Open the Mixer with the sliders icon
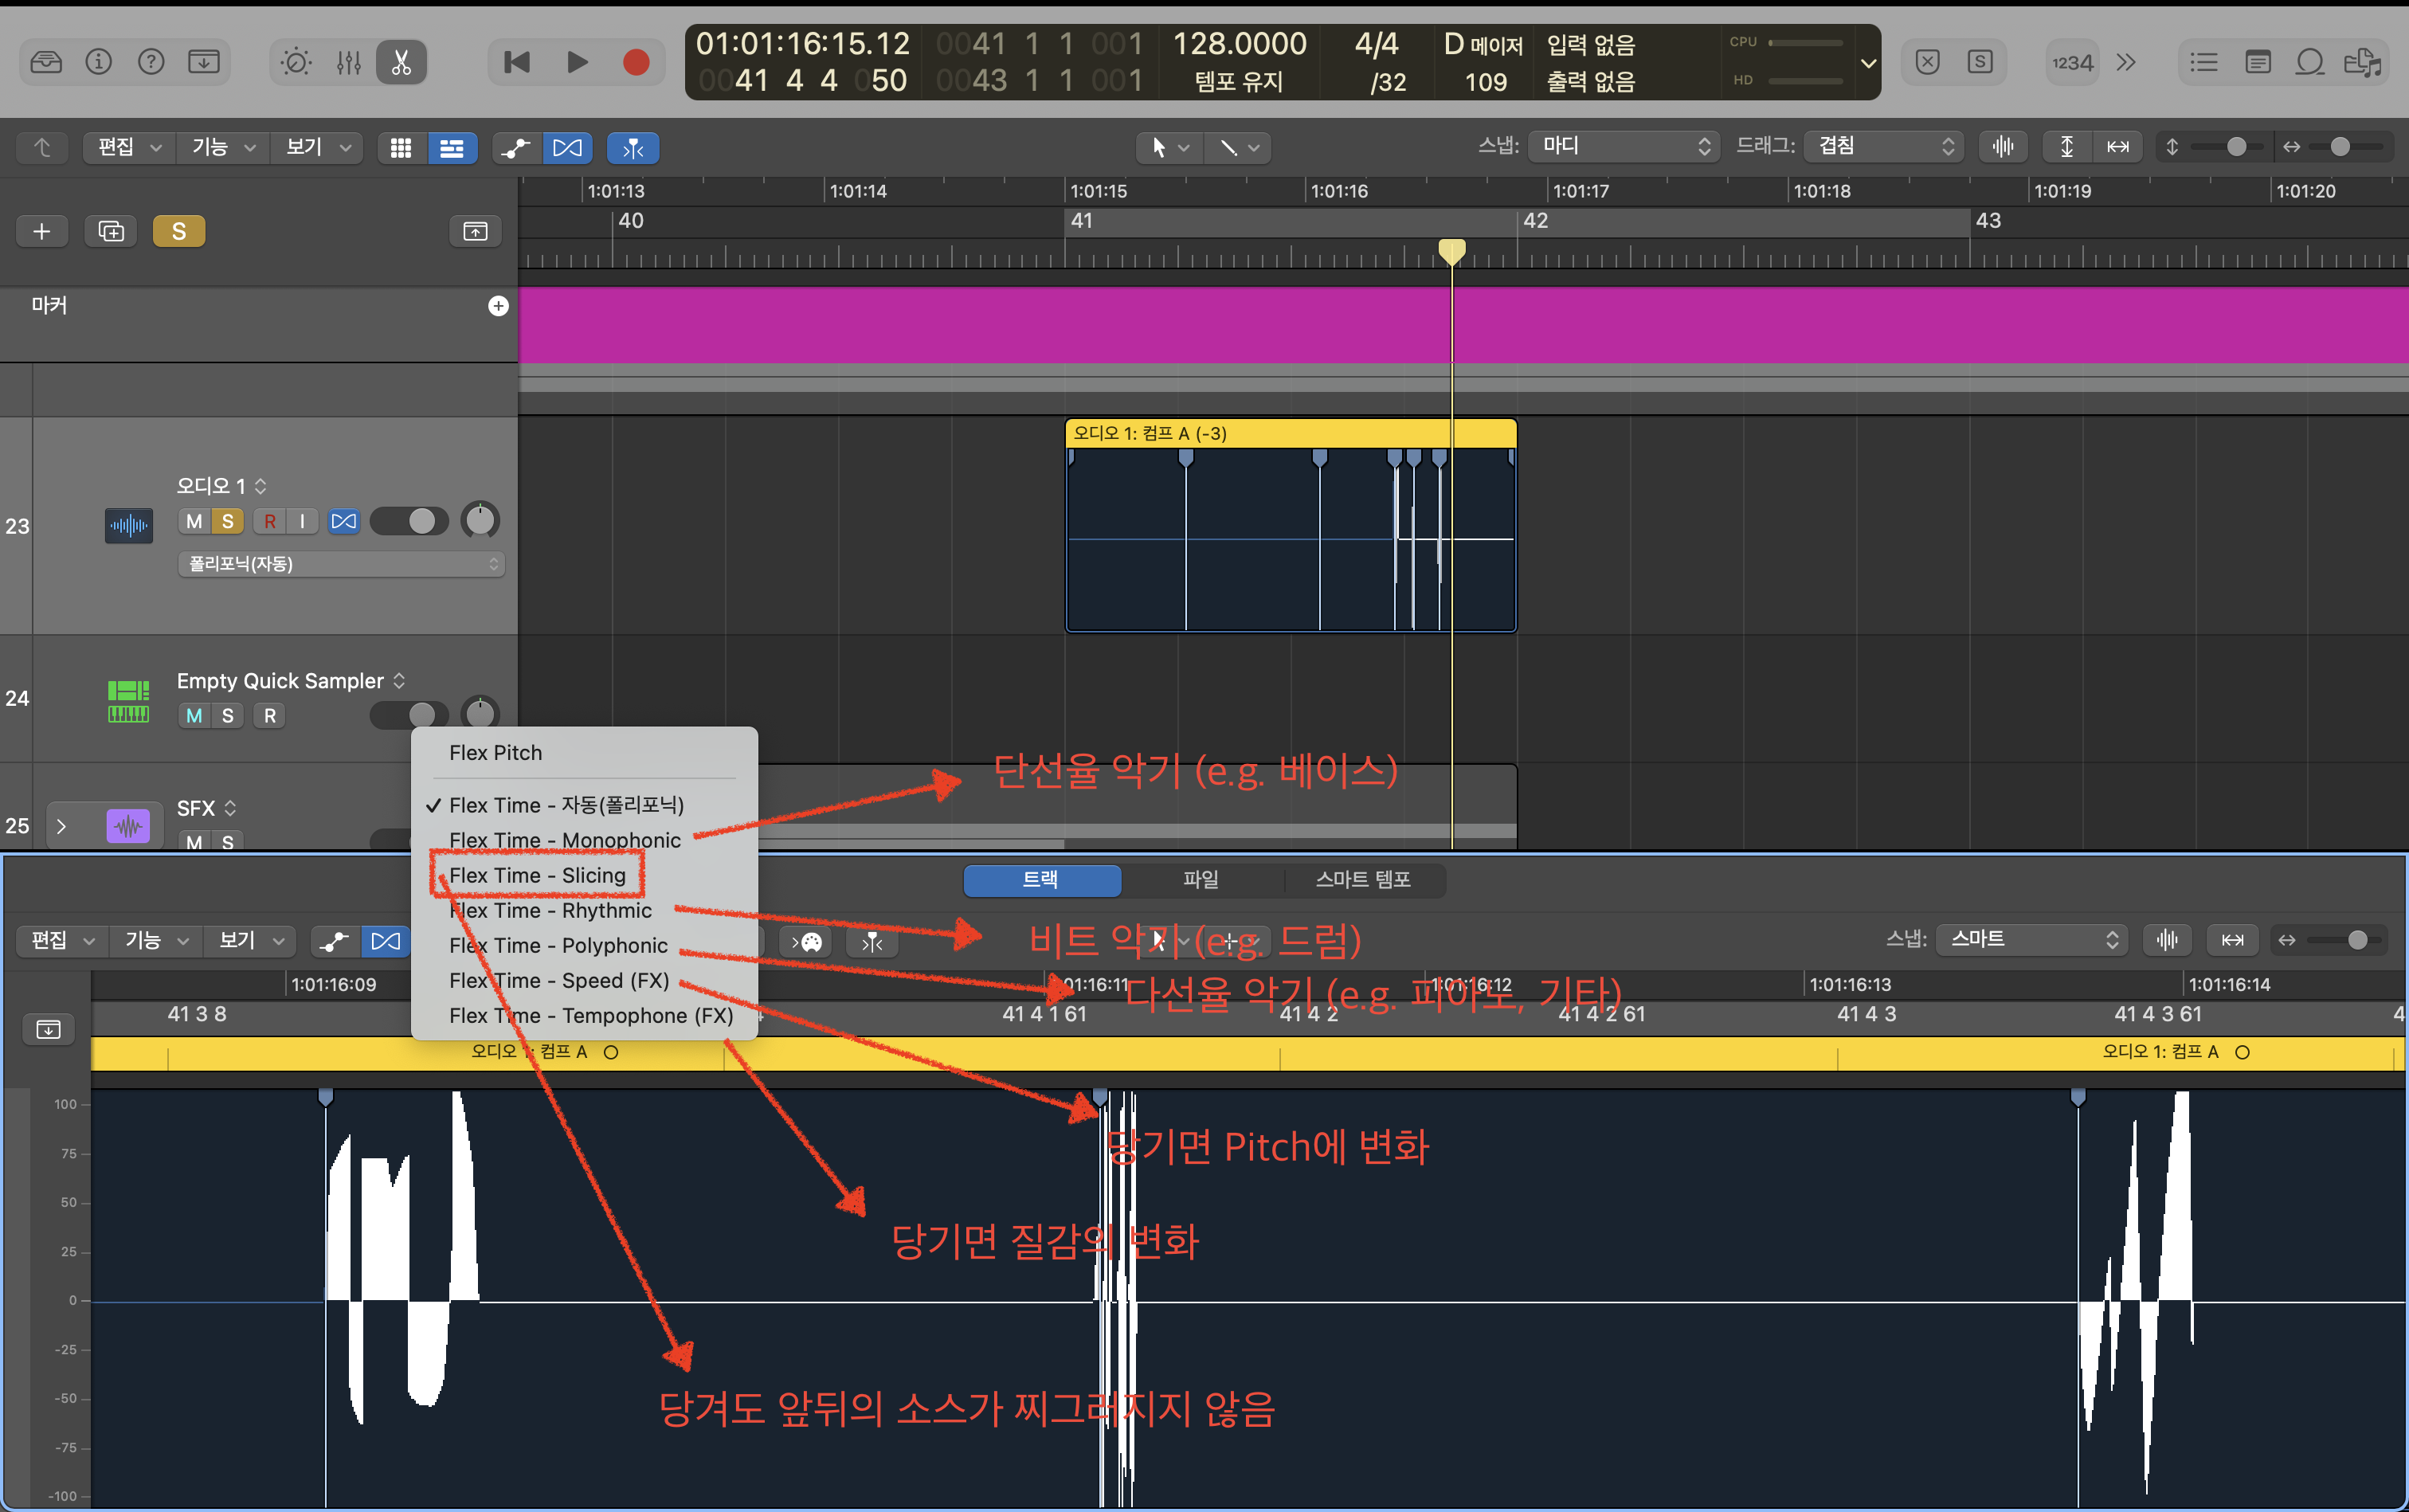Screen dimensions: 2409x1512 [348, 63]
